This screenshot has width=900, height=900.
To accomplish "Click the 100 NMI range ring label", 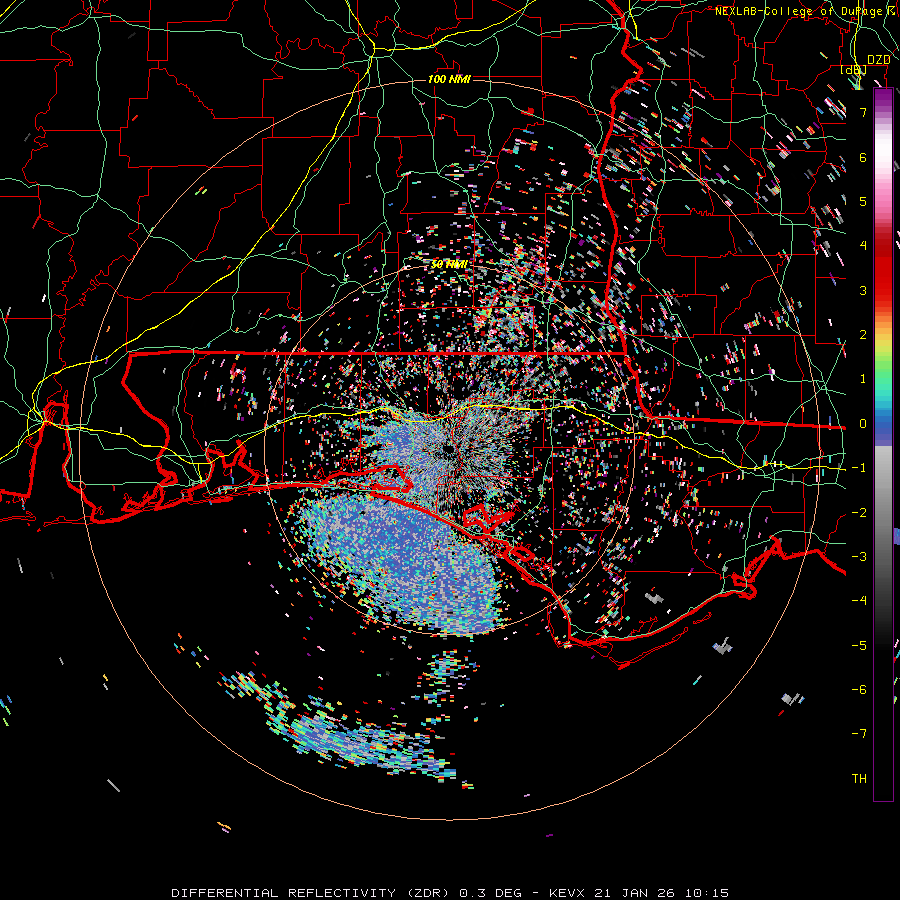I will click(449, 79).
